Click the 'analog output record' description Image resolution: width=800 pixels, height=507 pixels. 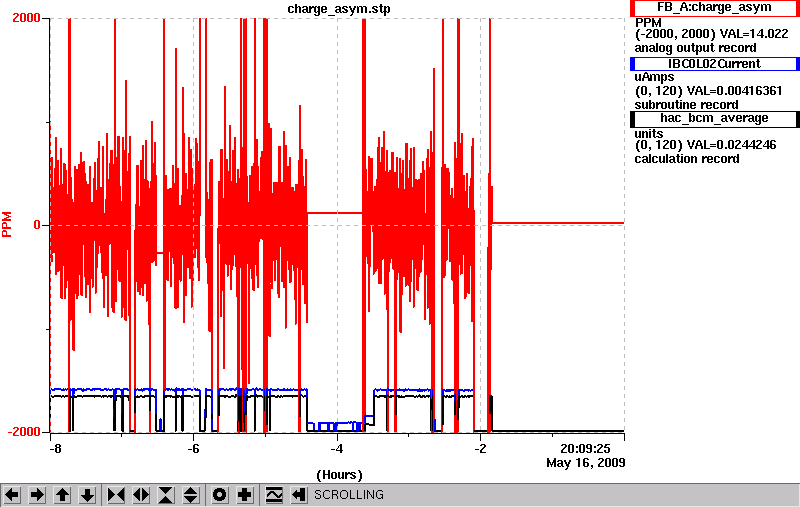[x=695, y=48]
